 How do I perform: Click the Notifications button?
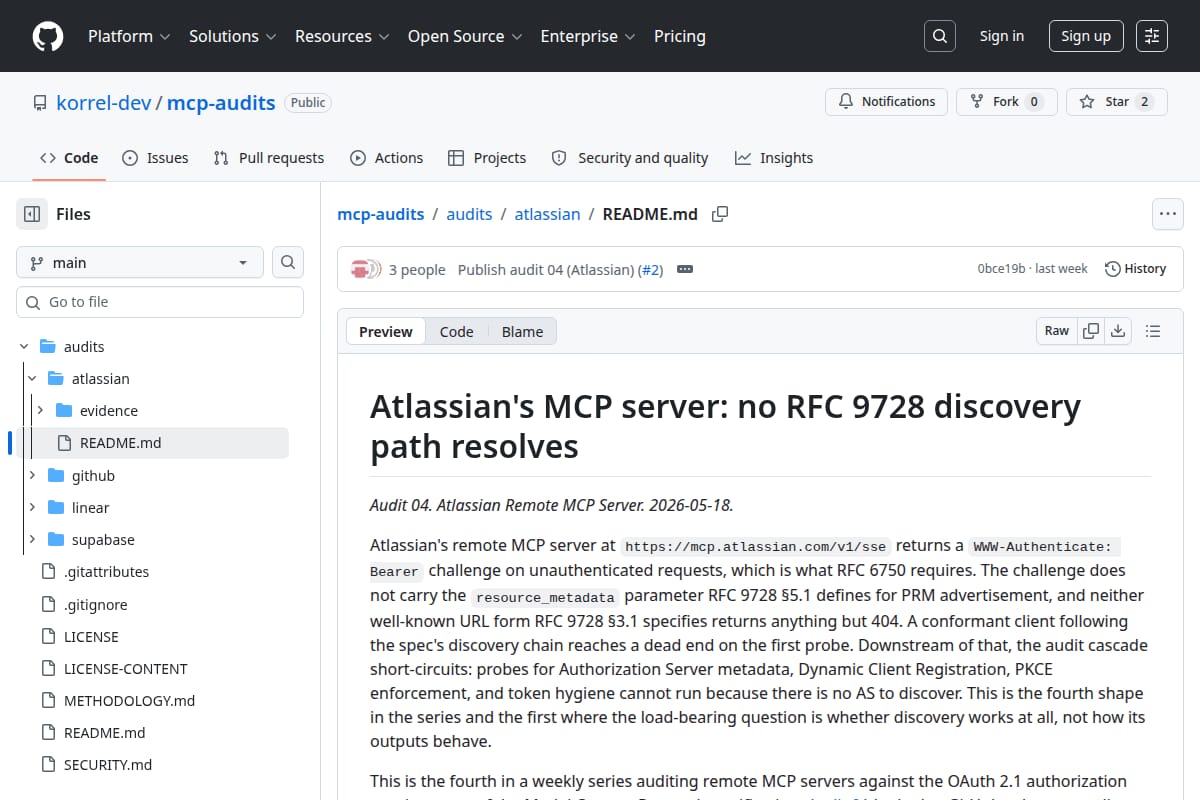[x=887, y=102]
